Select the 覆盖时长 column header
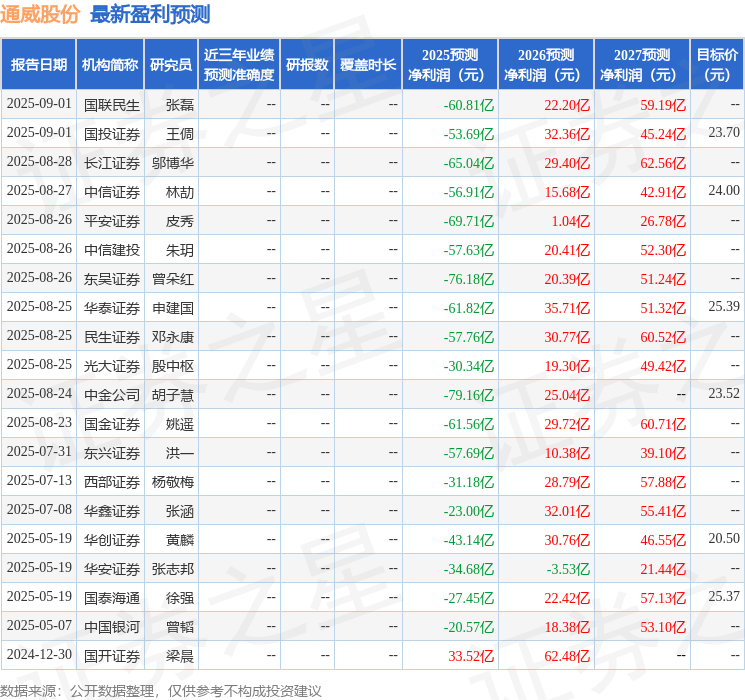The width and height of the screenshot is (745, 700). pyautogui.click(x=368, y=65)
